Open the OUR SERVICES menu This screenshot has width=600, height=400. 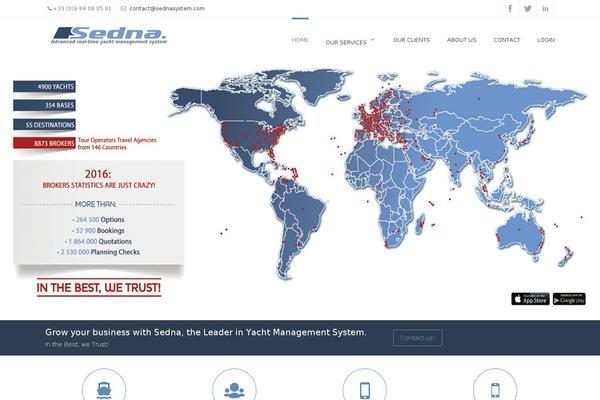346,42
